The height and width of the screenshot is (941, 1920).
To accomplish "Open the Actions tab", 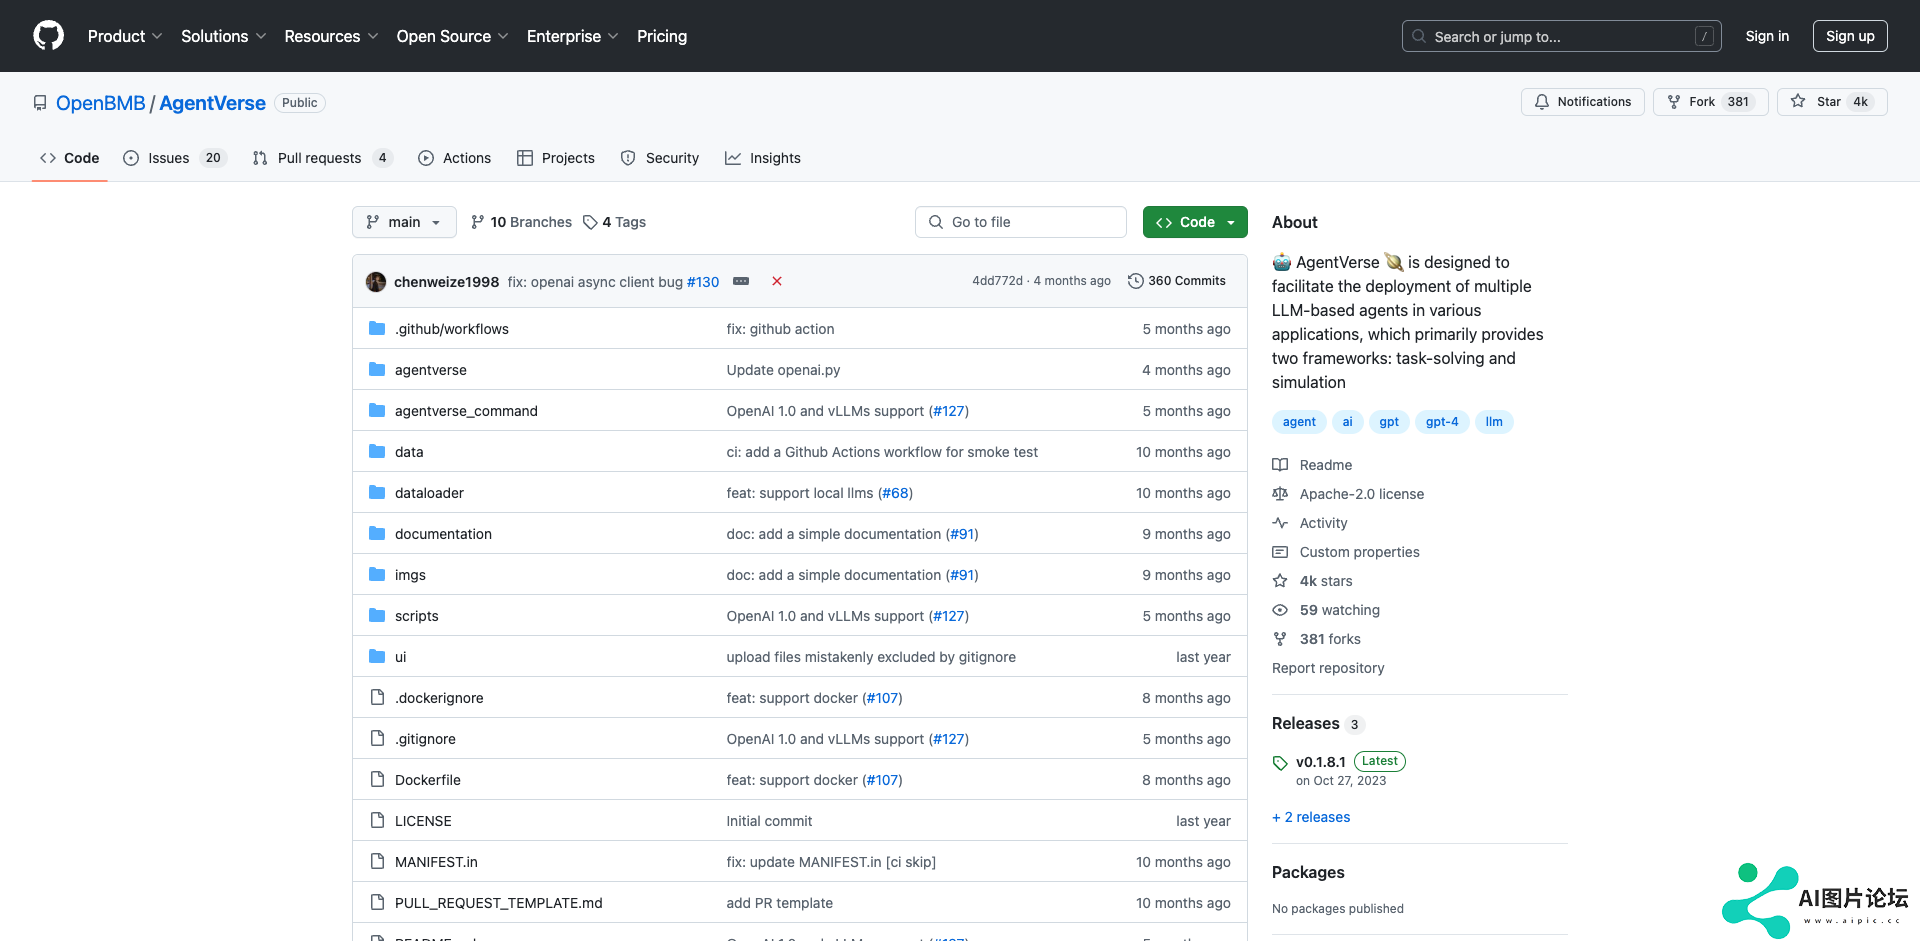I will click(455, 158).
